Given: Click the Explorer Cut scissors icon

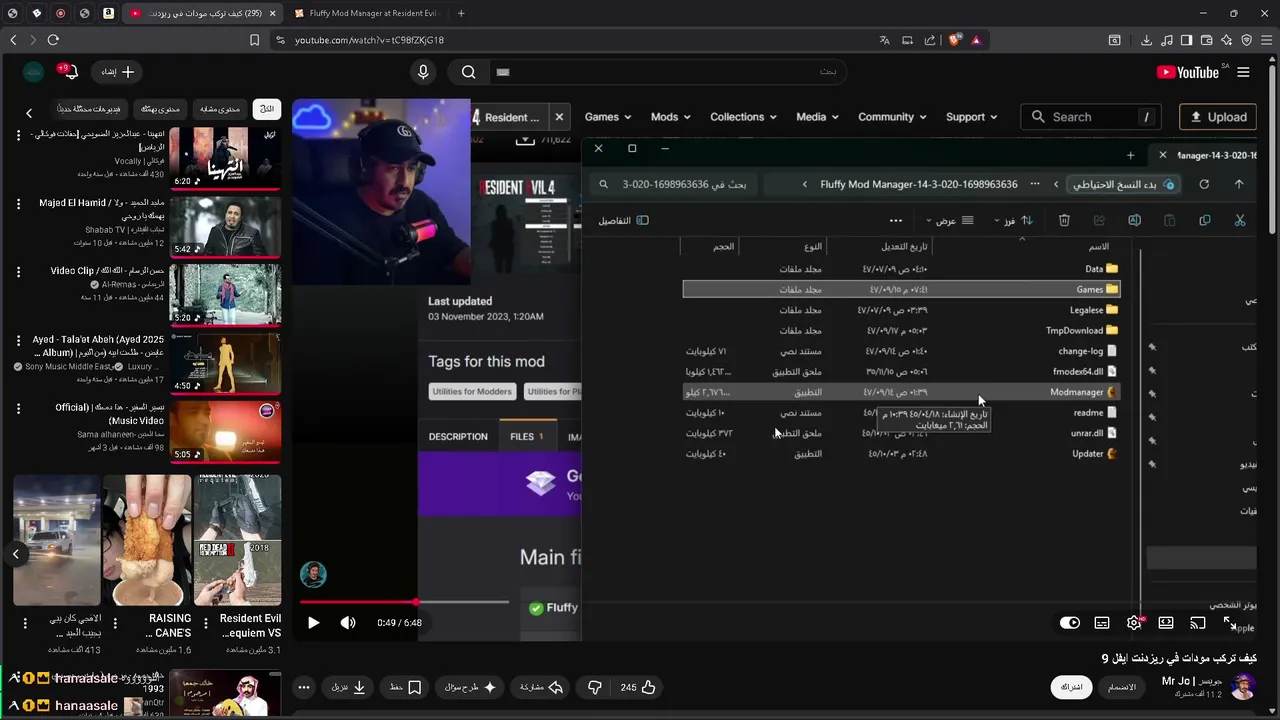Looking at the screenshot, I should click(1240, 220).
